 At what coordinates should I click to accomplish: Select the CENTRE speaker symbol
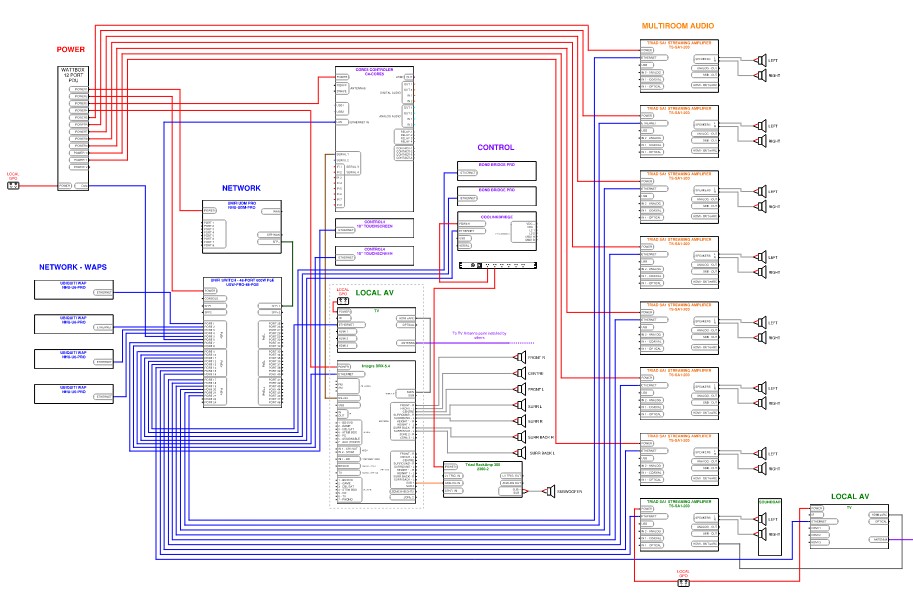click(519, 373)
